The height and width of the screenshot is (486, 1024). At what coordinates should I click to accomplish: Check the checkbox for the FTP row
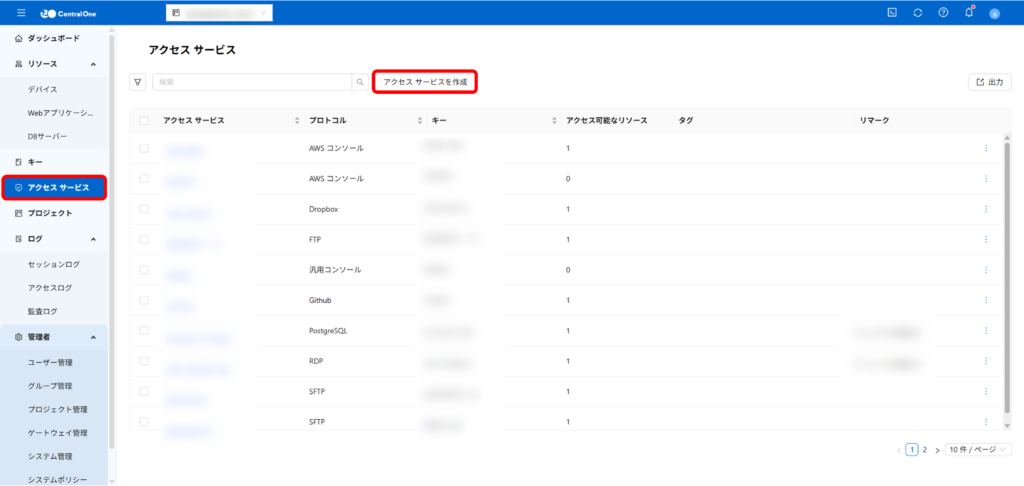[x=144, y=239]
